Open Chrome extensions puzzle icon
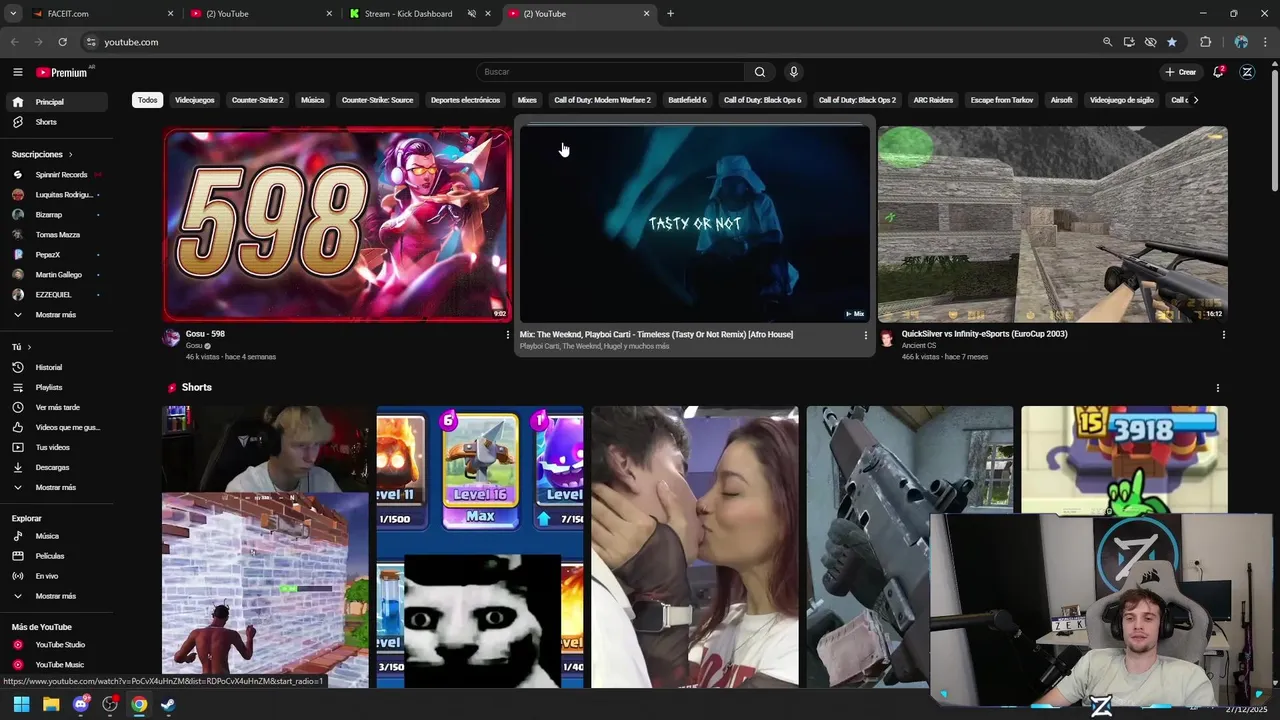Screen dimensions: 1280x720 coord(1205,42)
